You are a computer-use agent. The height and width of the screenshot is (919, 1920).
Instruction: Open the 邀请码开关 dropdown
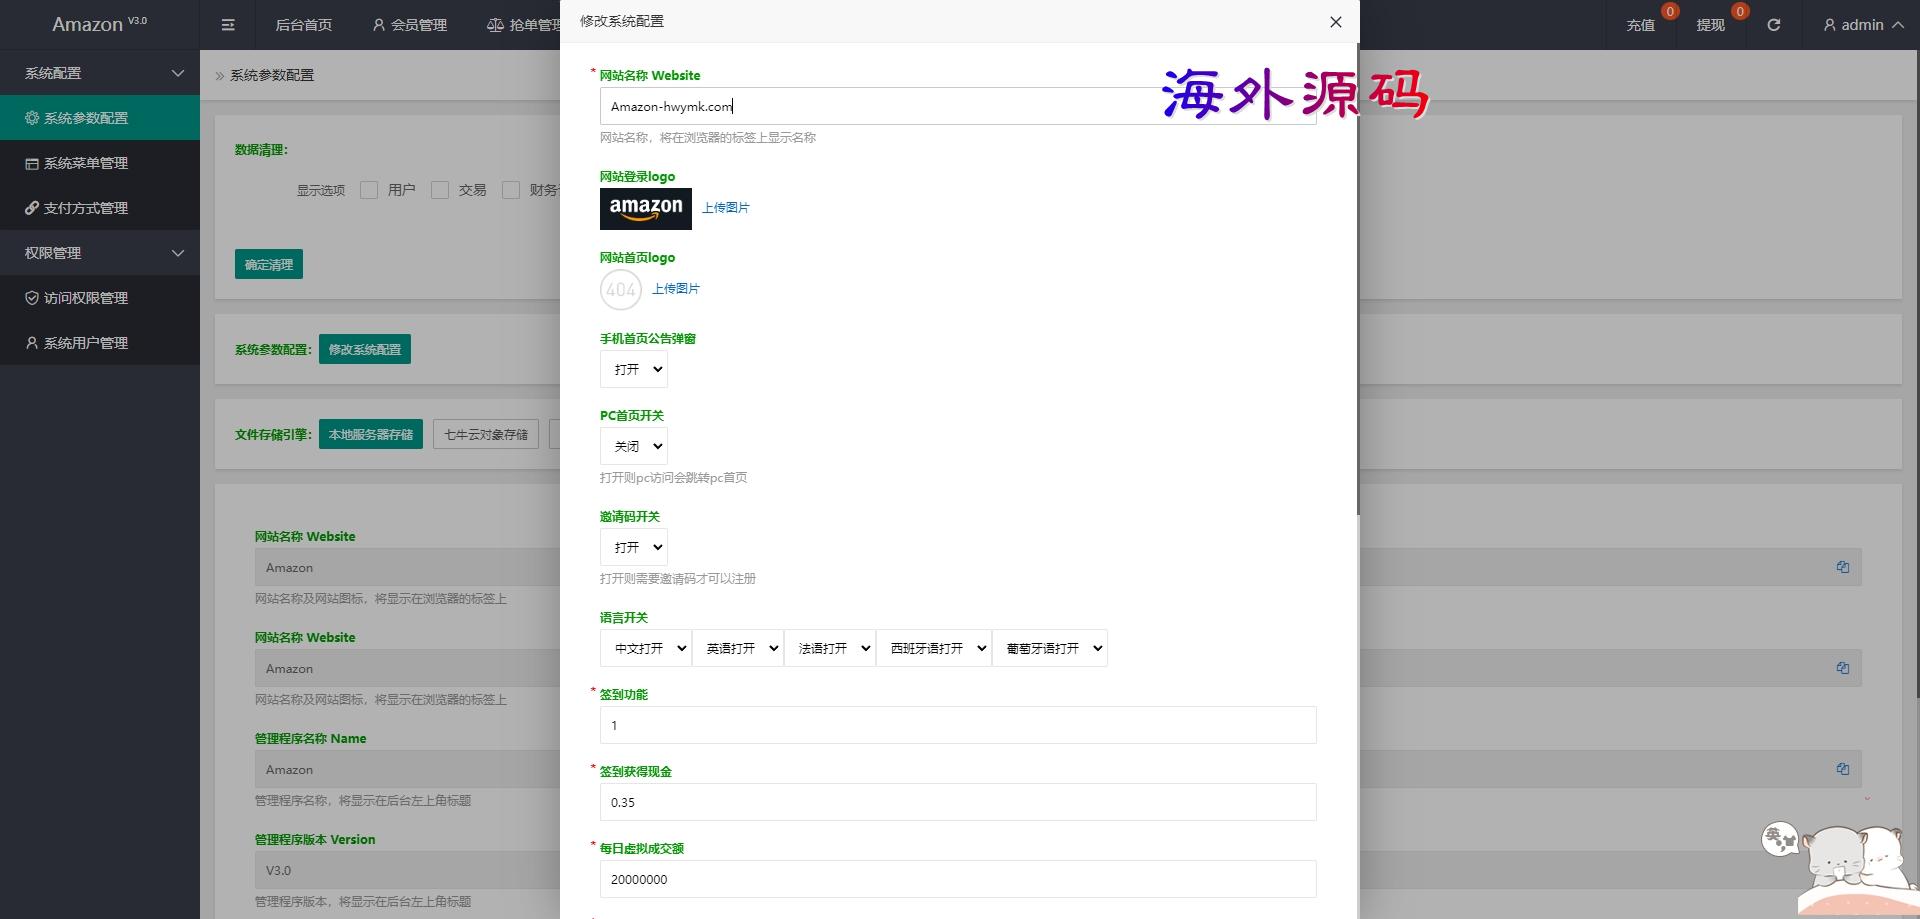(634, 547)
